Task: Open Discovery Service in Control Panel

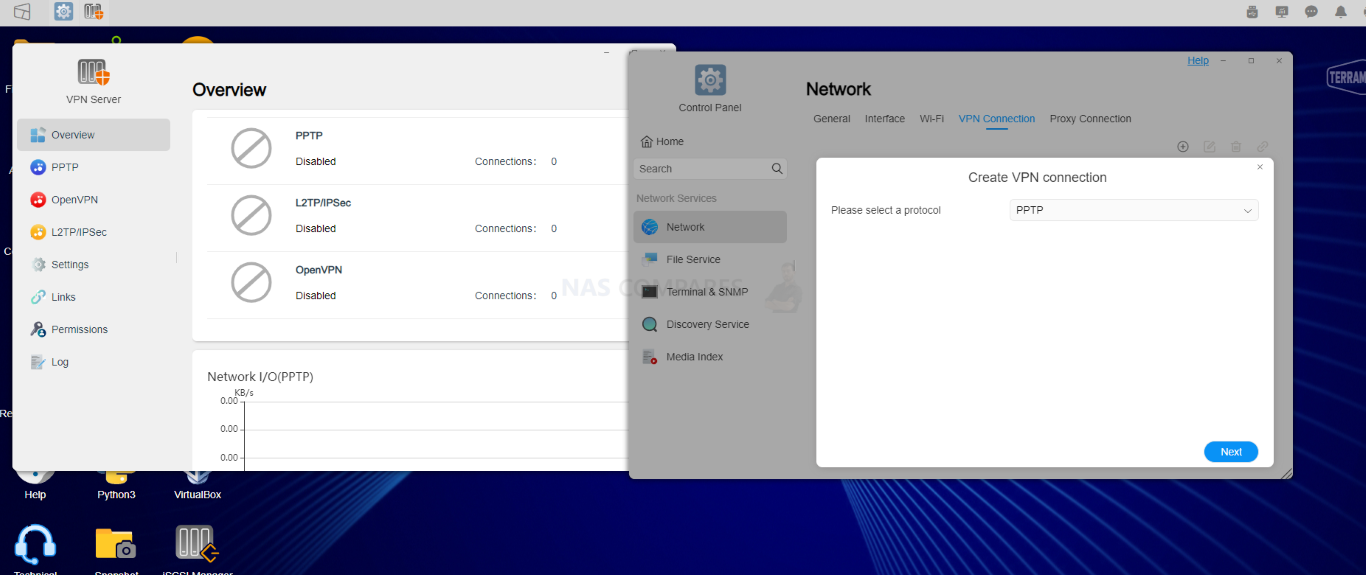Action: point(710,324)
